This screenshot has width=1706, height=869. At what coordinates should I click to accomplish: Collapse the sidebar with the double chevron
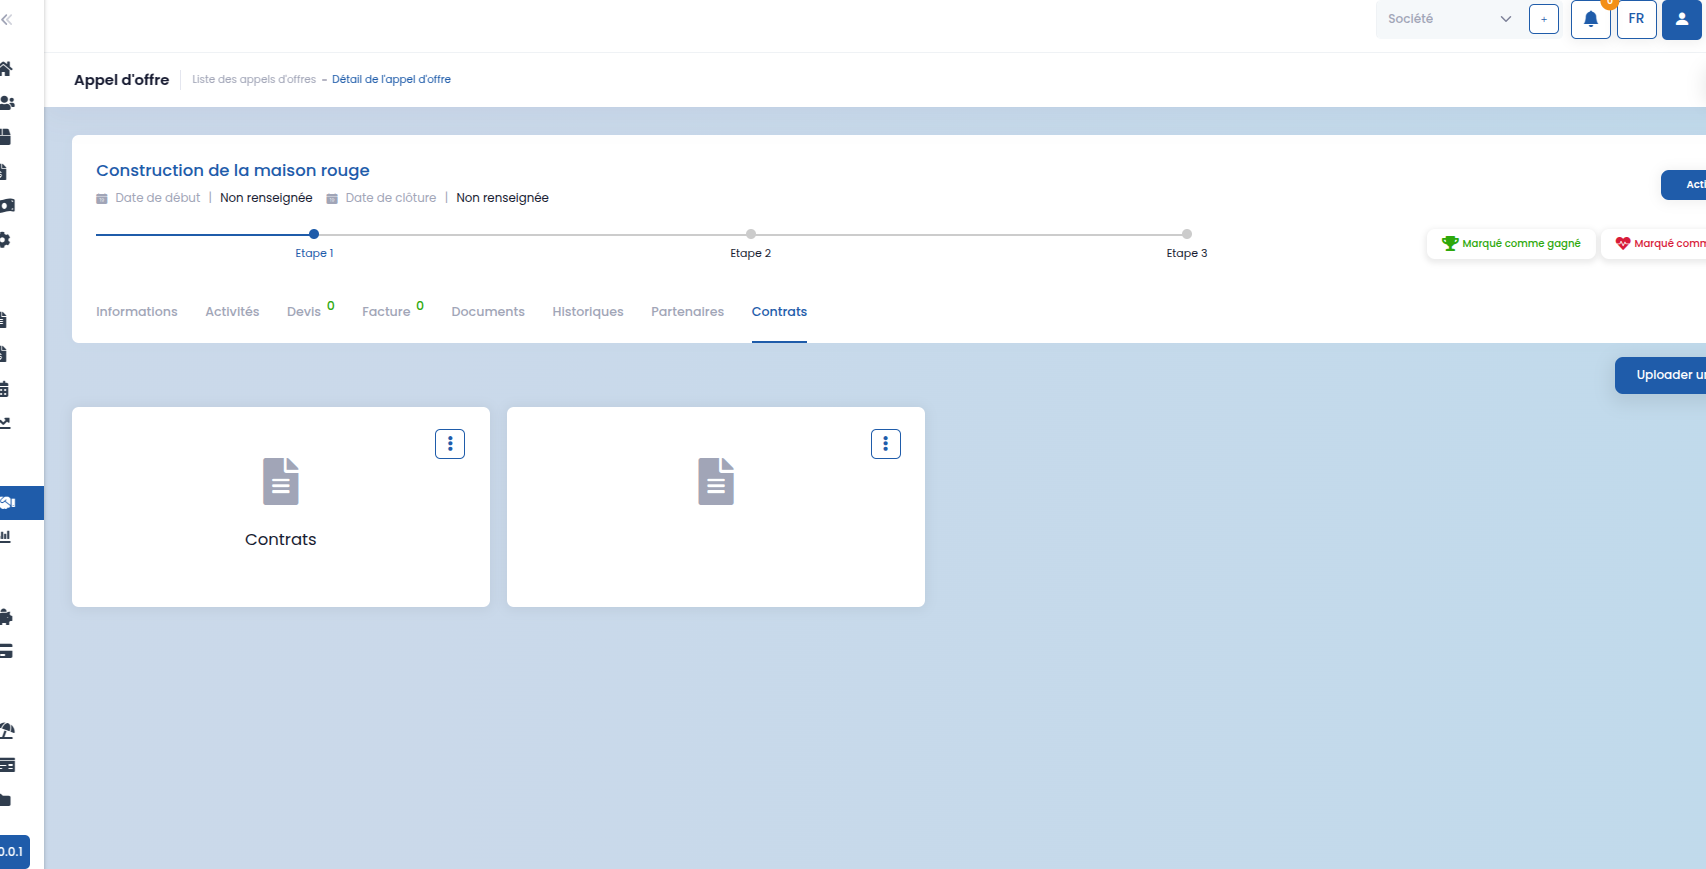[7, 19]
